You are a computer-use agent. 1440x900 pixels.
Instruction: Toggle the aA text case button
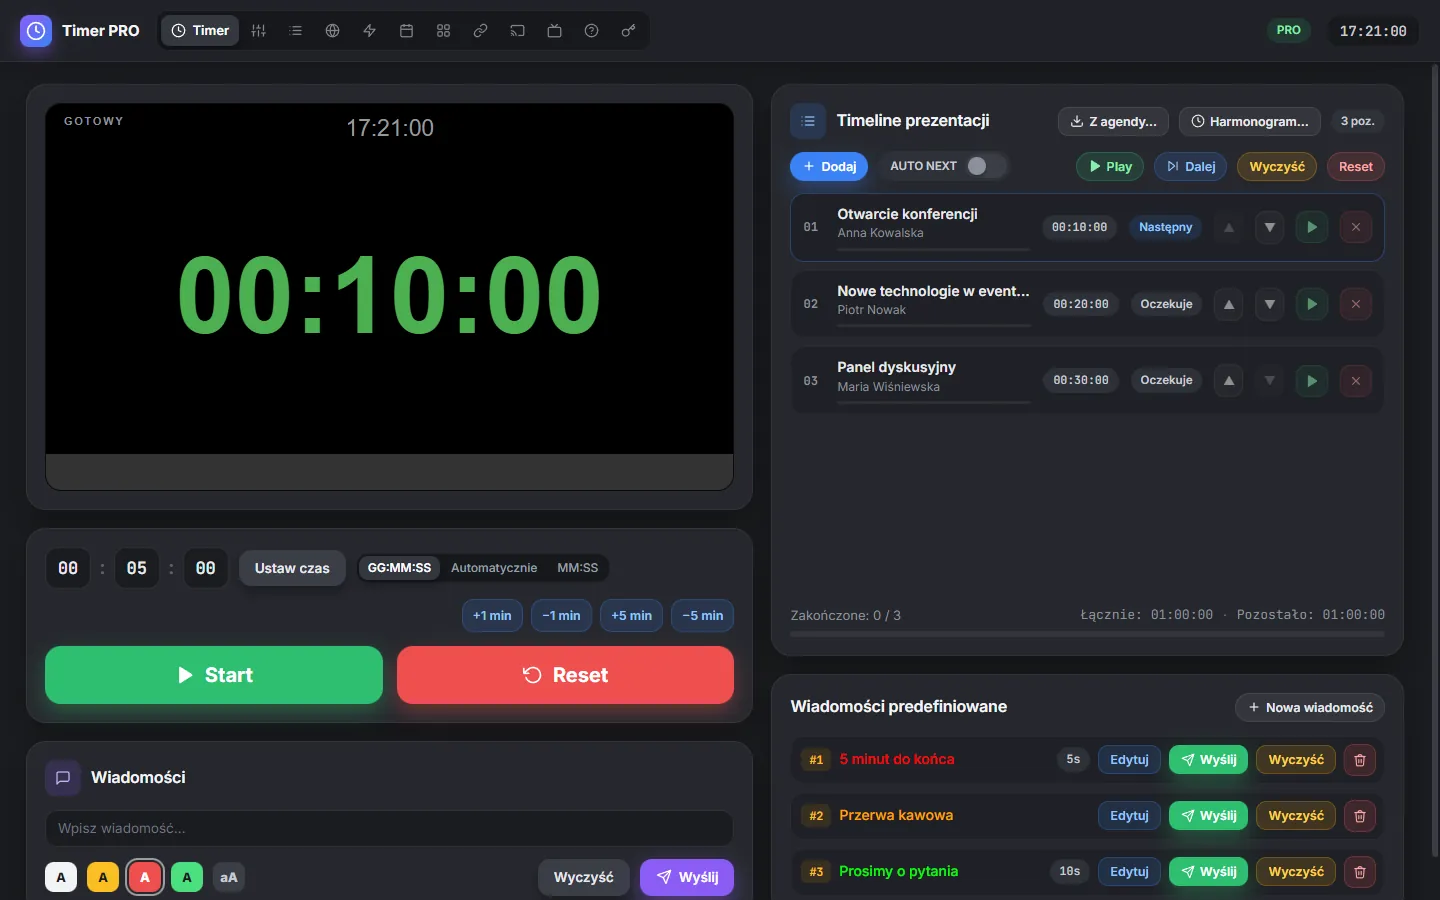(229, 877)
